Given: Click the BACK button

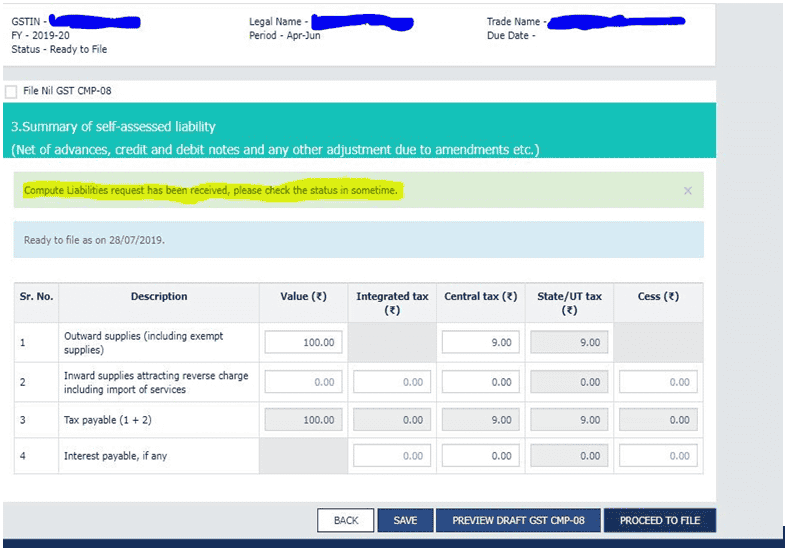Looking at the screenshot, I should pos(345,520).
